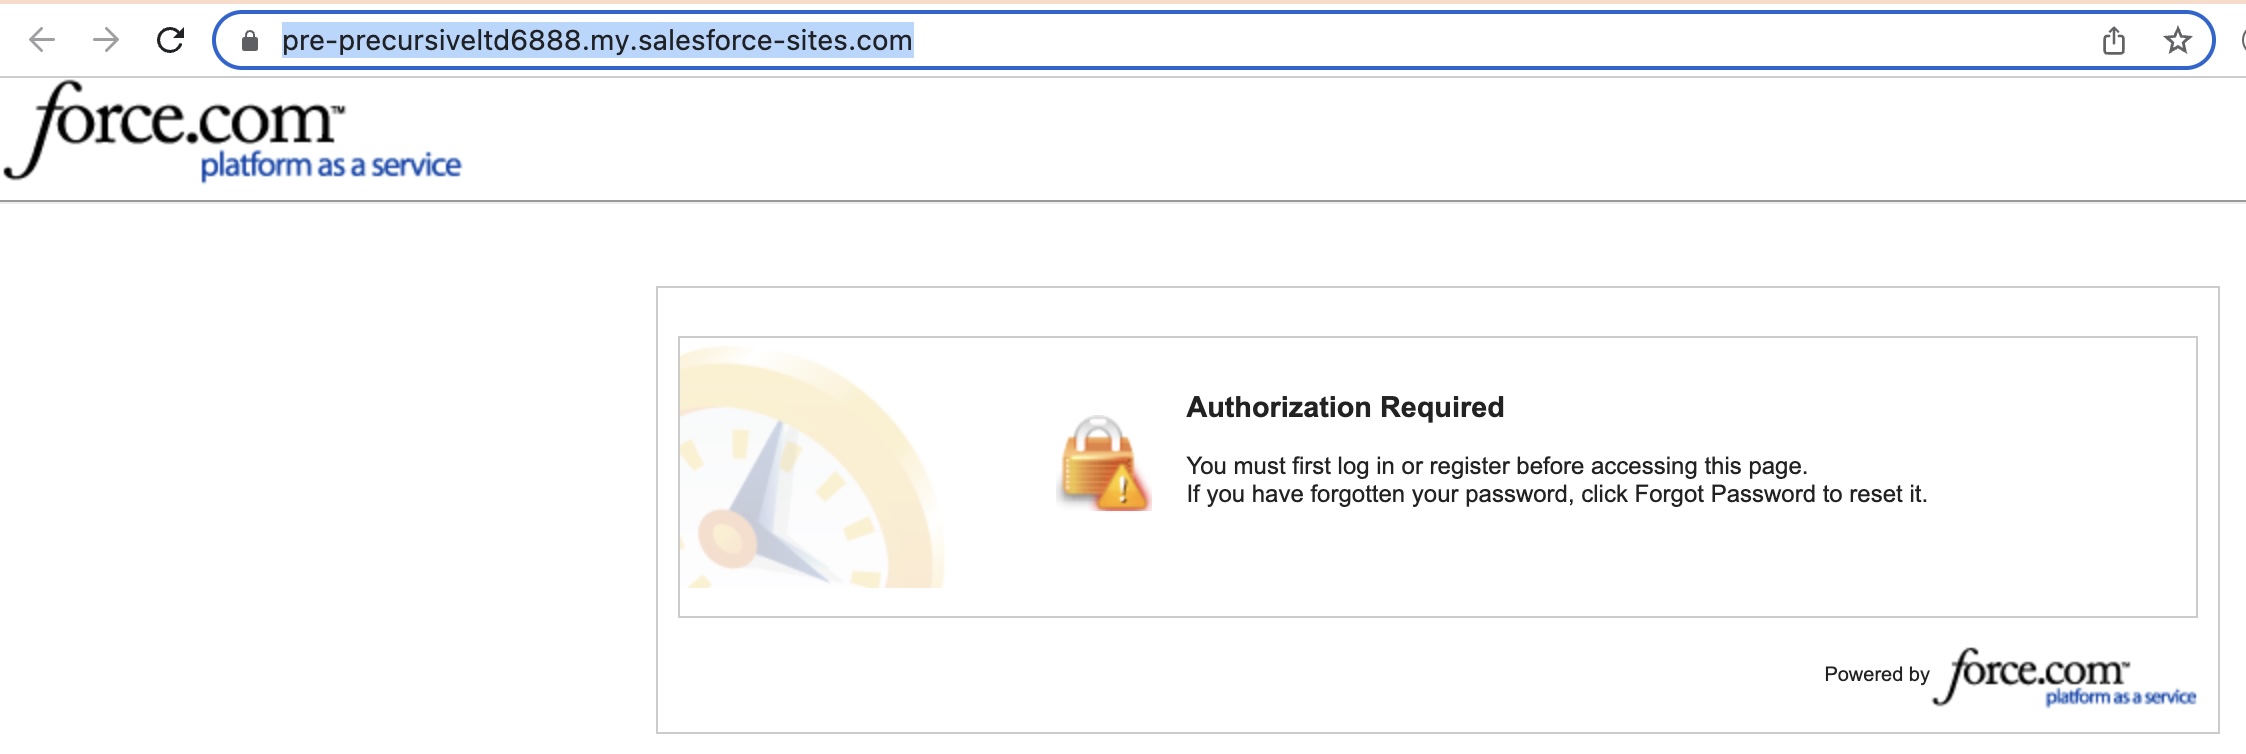Bookmark this page with the star icon
Screen dimensions: 2246x754
[2176, 41]
